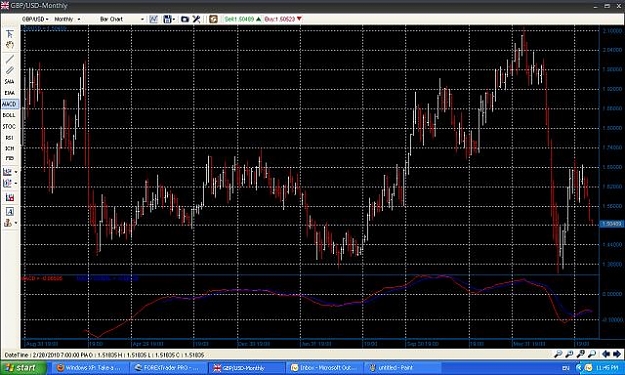Click the fourth magnifier zoom icon
625x375 pixels.
(x=592, y=354)
